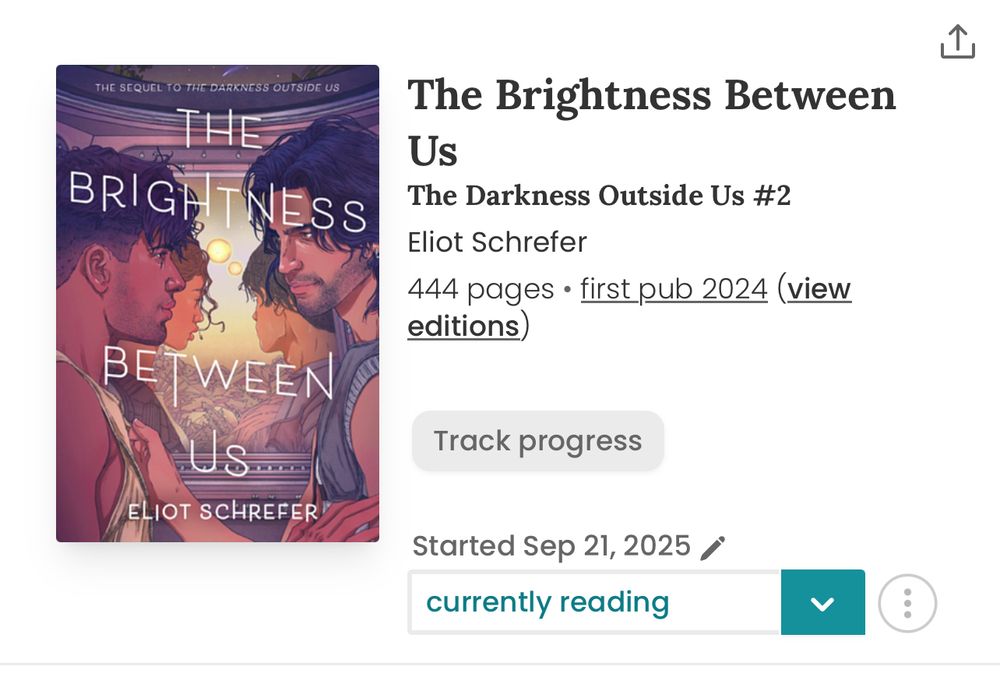Click the share icon at top right
The image size is (1000, 674).
click(x=957, y=42)
